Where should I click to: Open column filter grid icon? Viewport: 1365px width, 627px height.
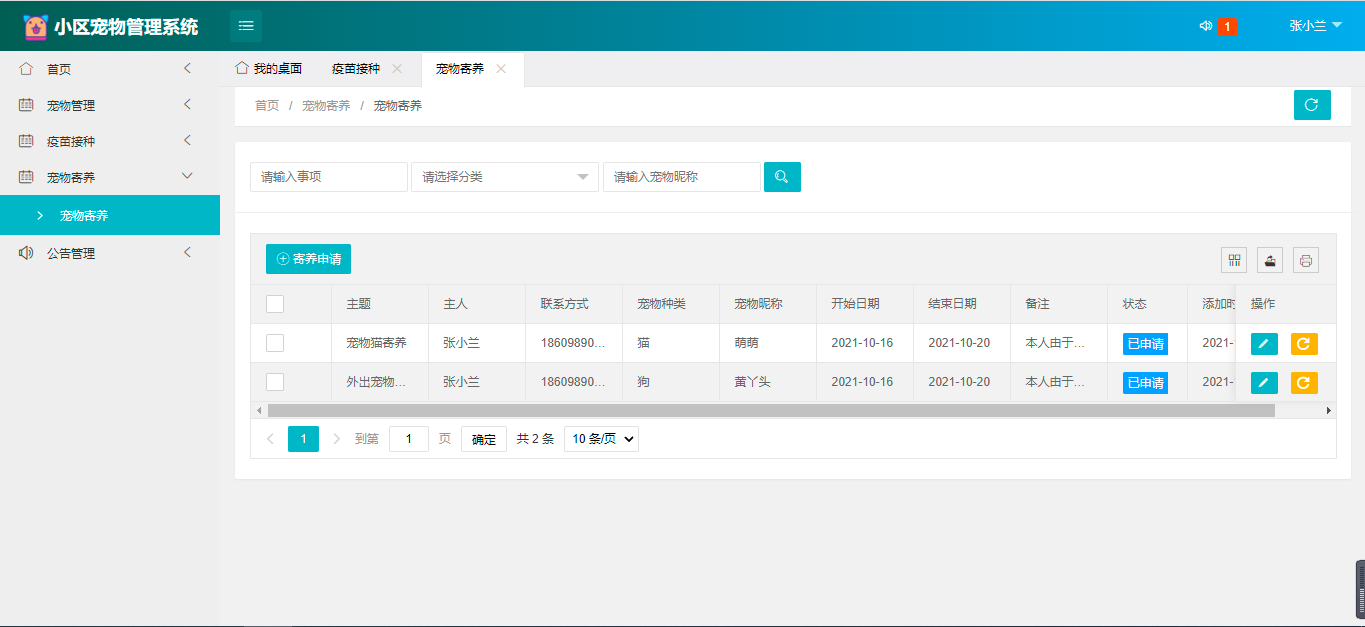click(1234, 260)
